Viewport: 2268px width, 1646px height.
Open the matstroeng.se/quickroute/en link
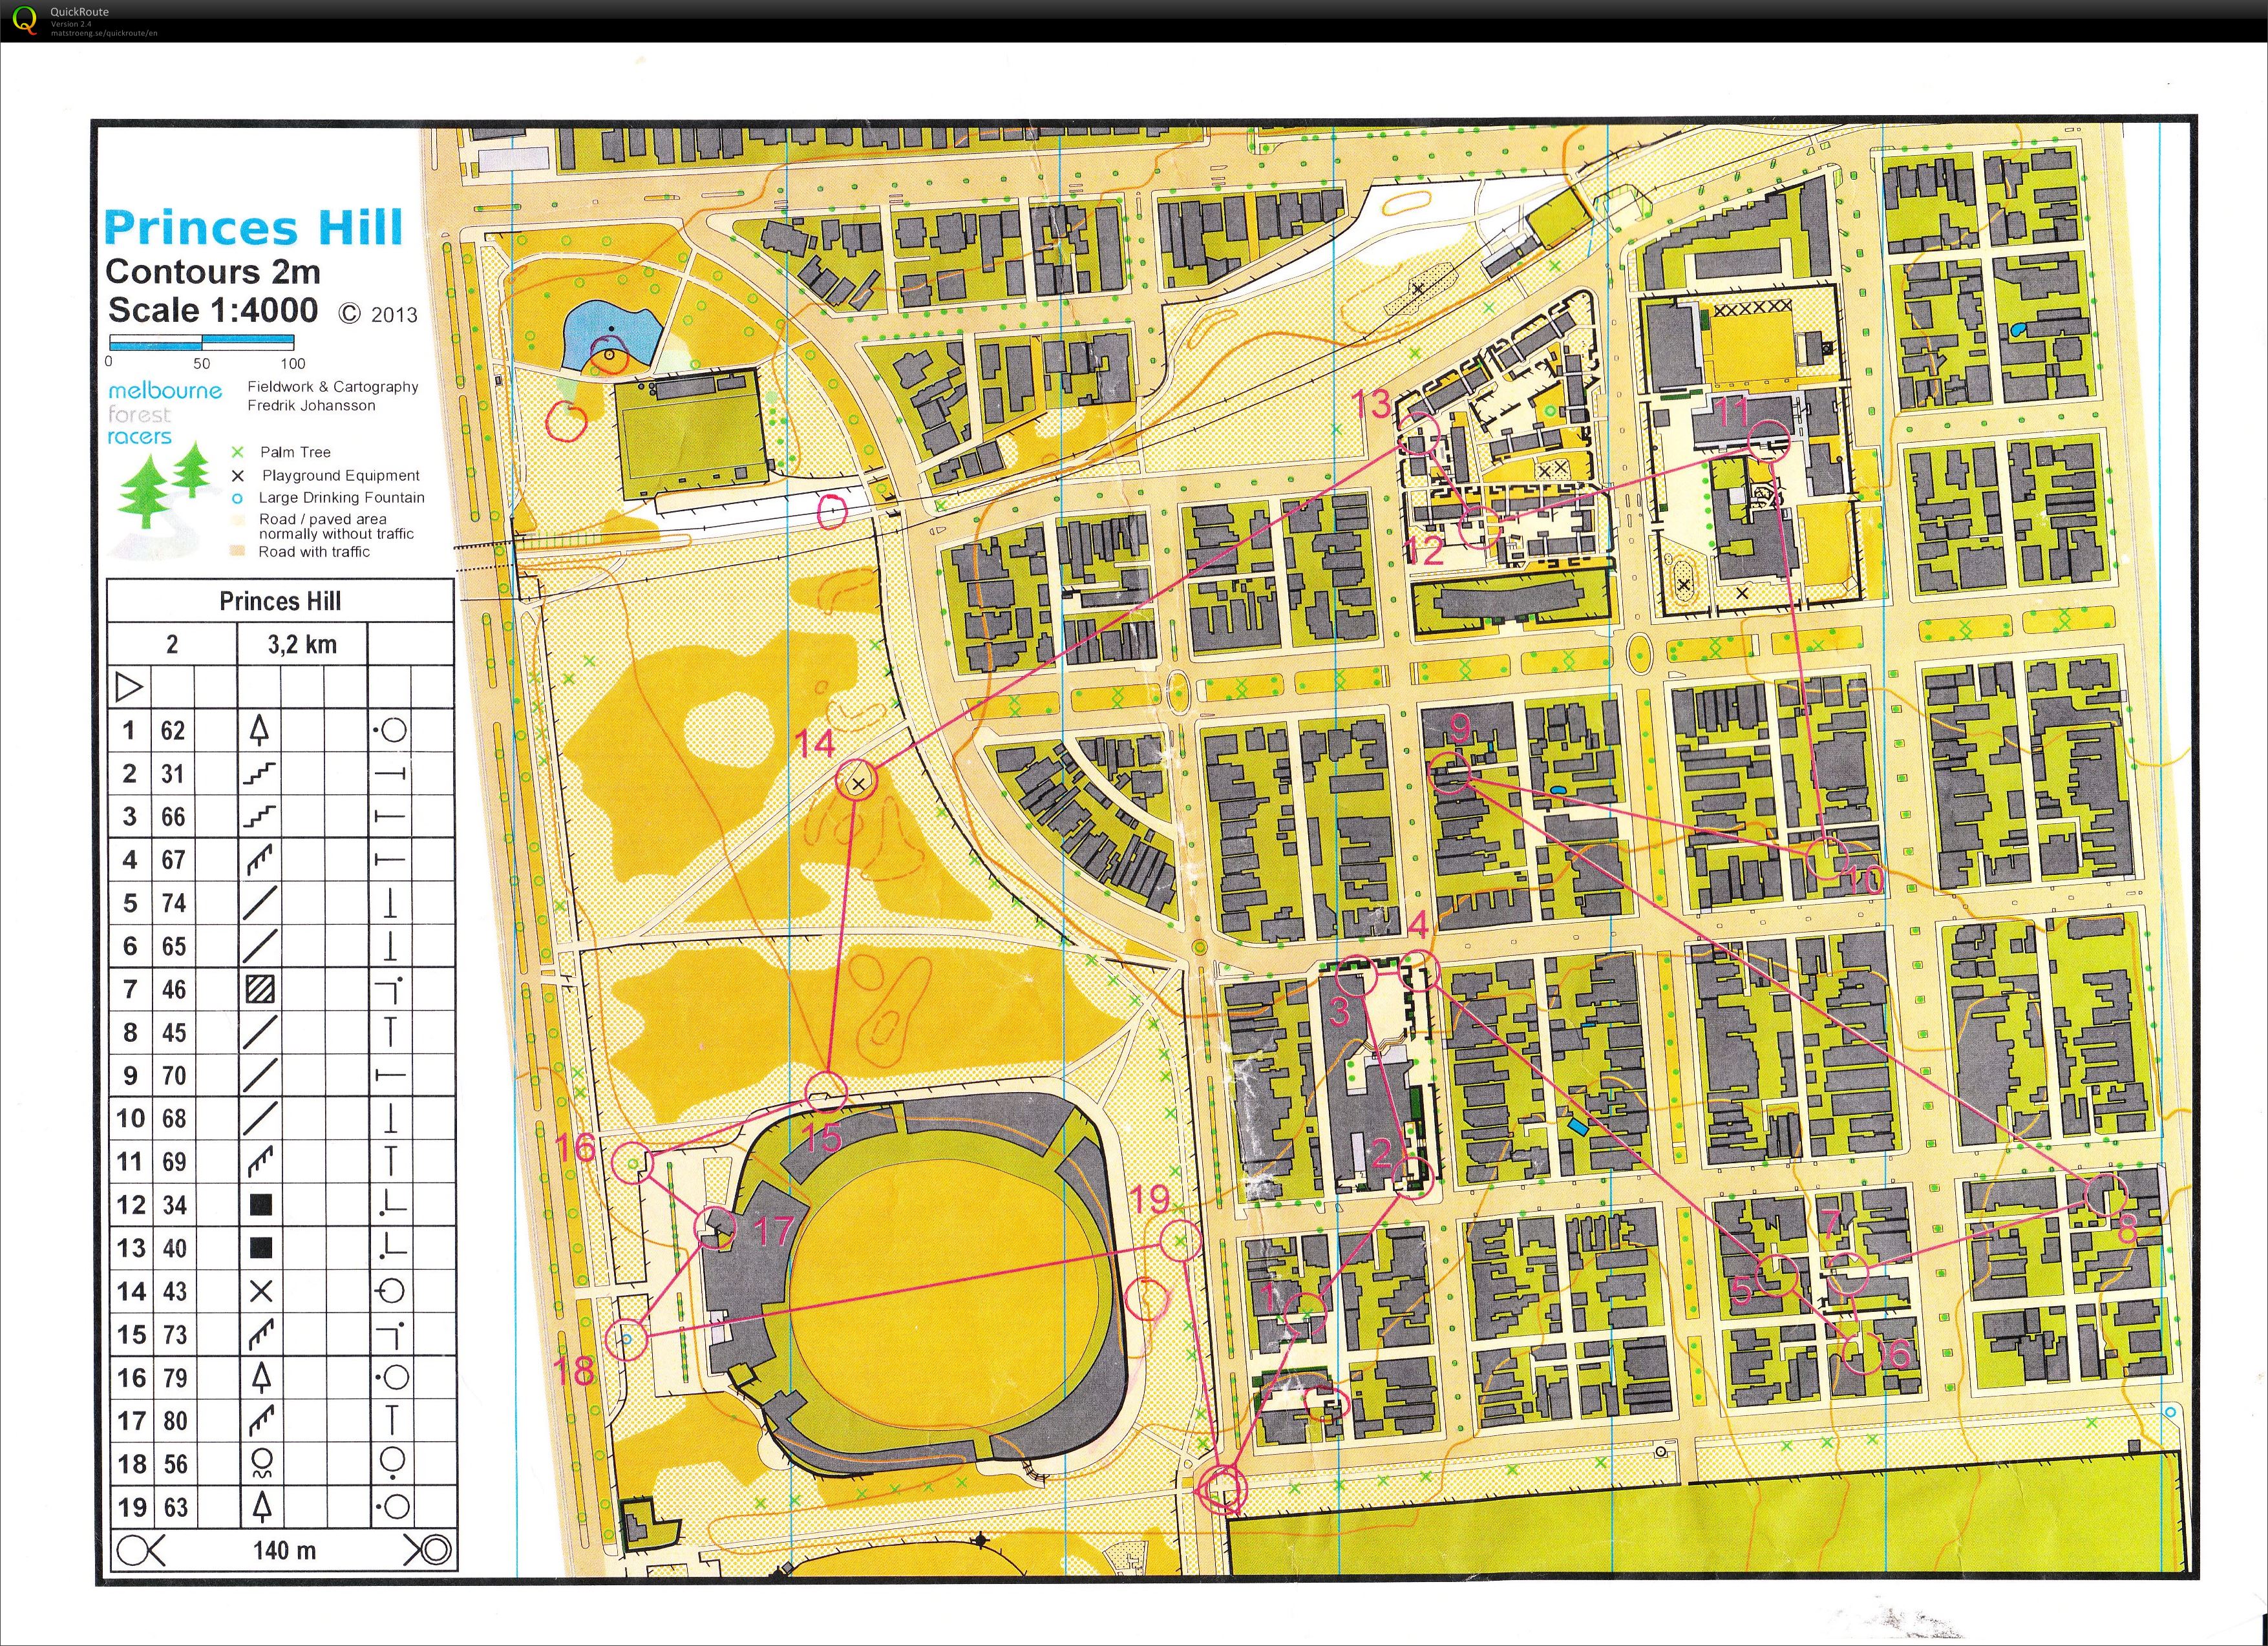(x=104, y=33)
